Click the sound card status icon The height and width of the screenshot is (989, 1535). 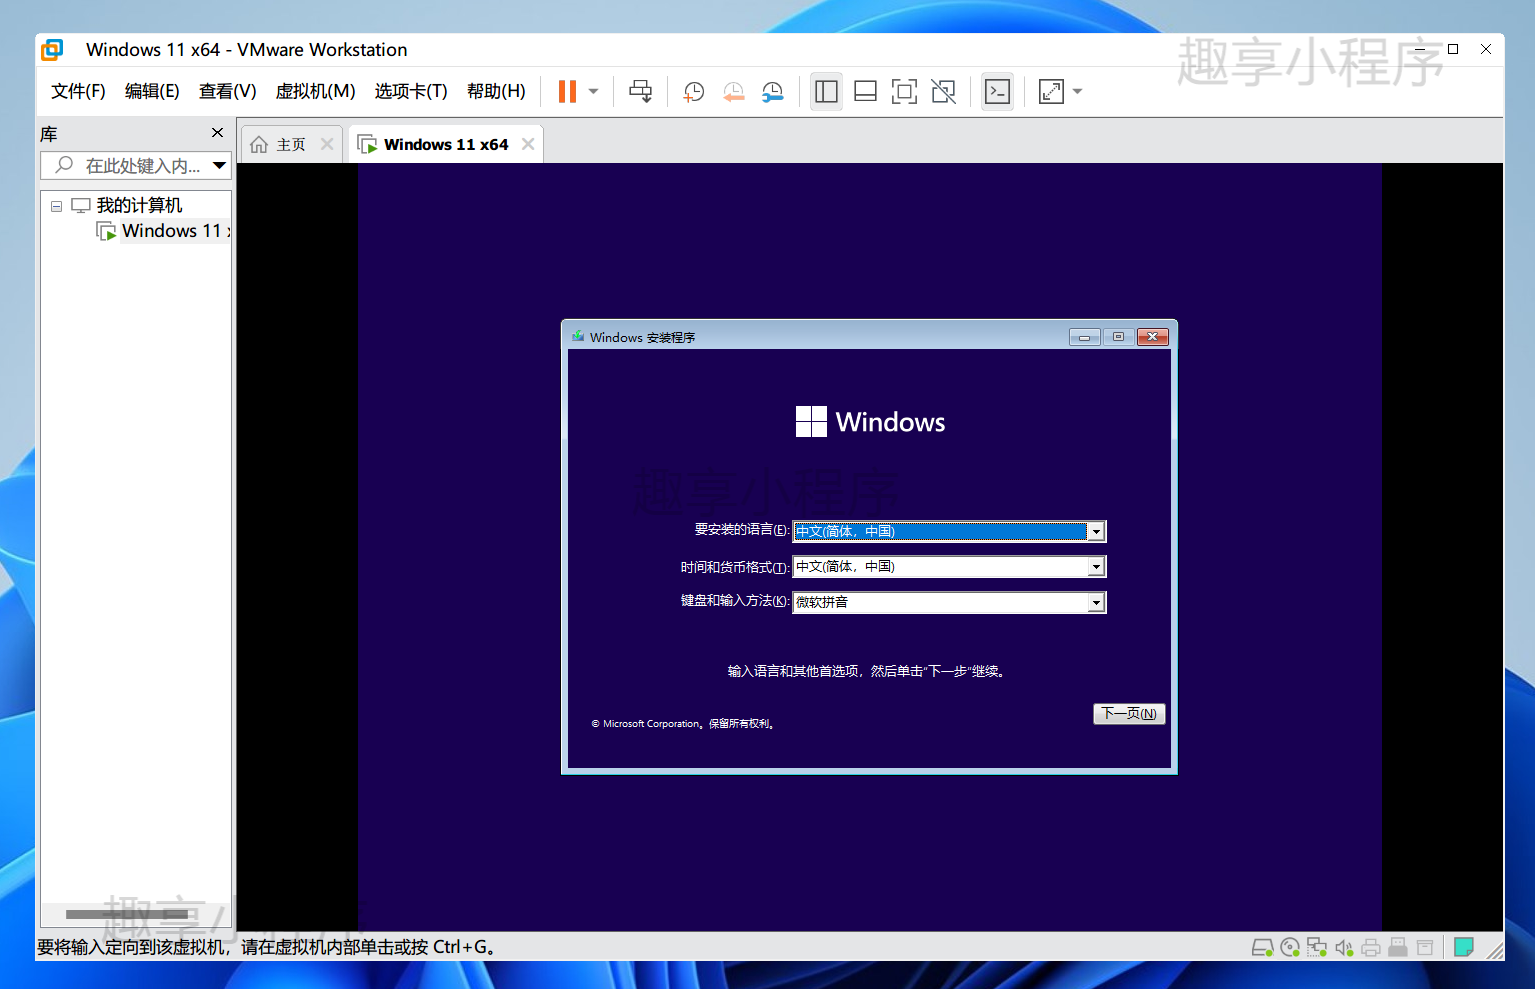(x=1344, y=947)
